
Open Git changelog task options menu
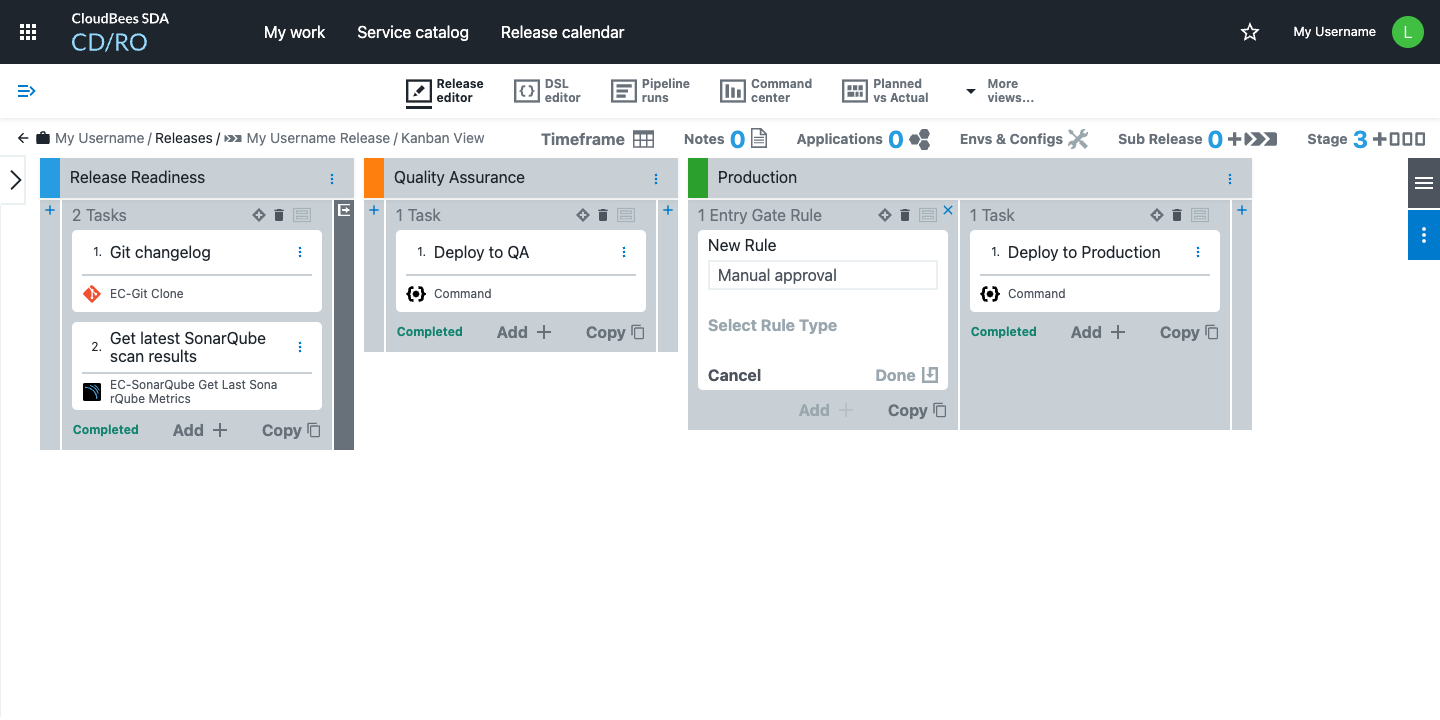point(300,253)
